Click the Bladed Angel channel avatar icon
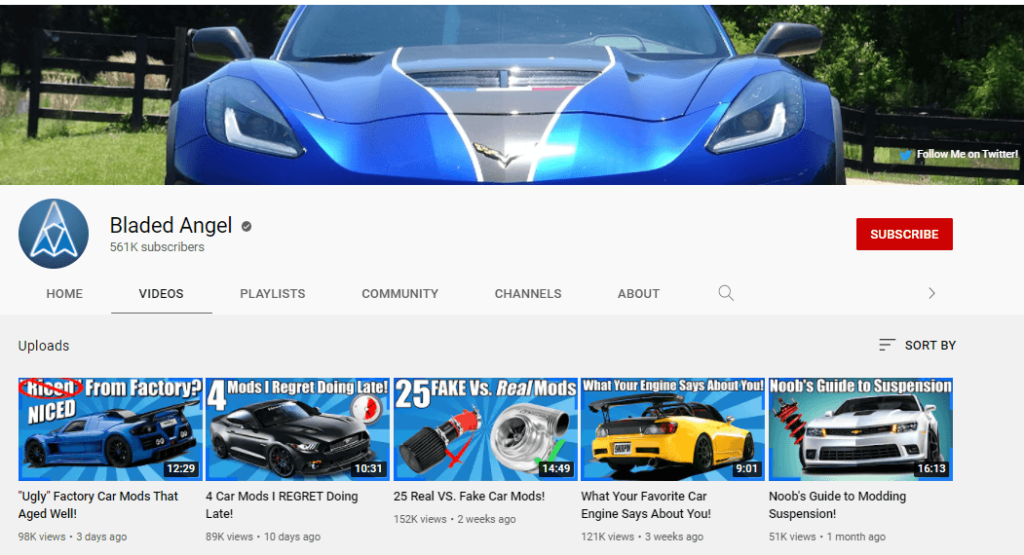 (x=53, y=234)
